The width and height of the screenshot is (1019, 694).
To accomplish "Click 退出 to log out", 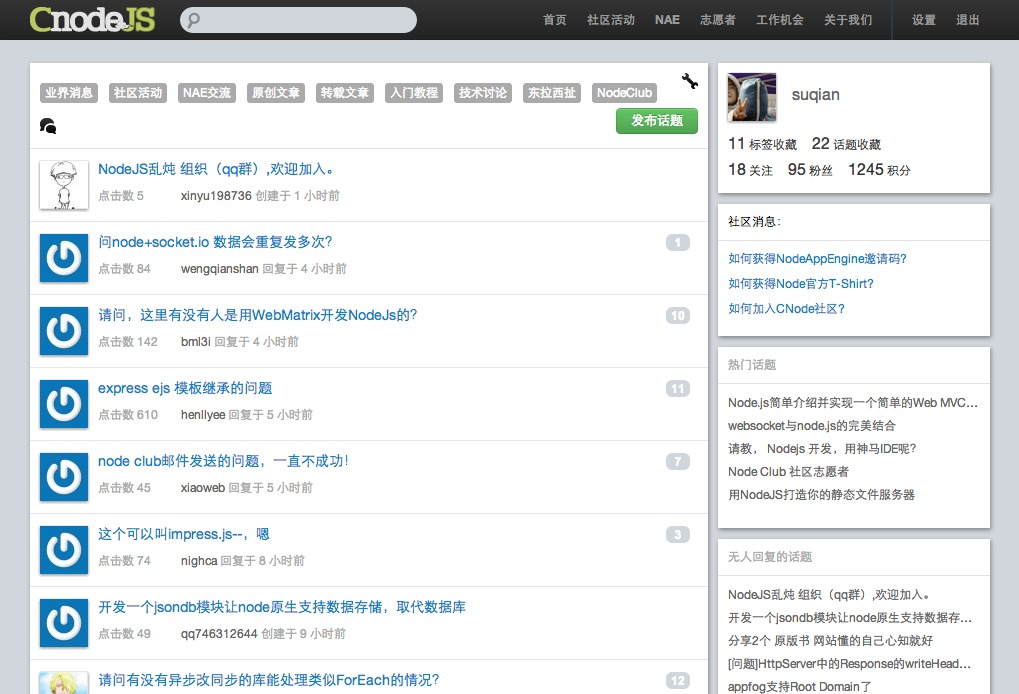I will [x=967, y=20].
